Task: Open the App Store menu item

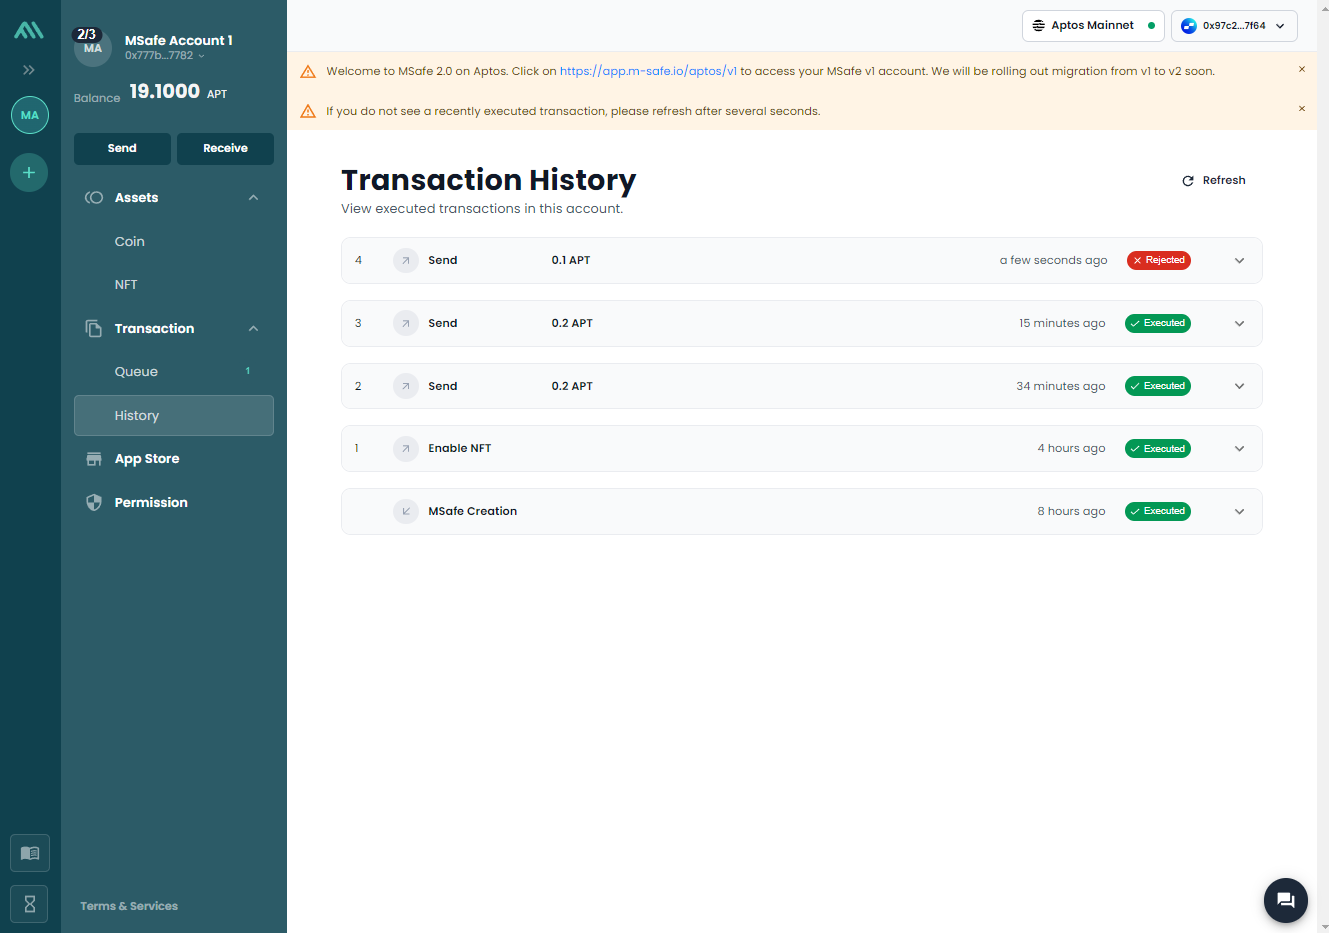Action: (147, 459)
